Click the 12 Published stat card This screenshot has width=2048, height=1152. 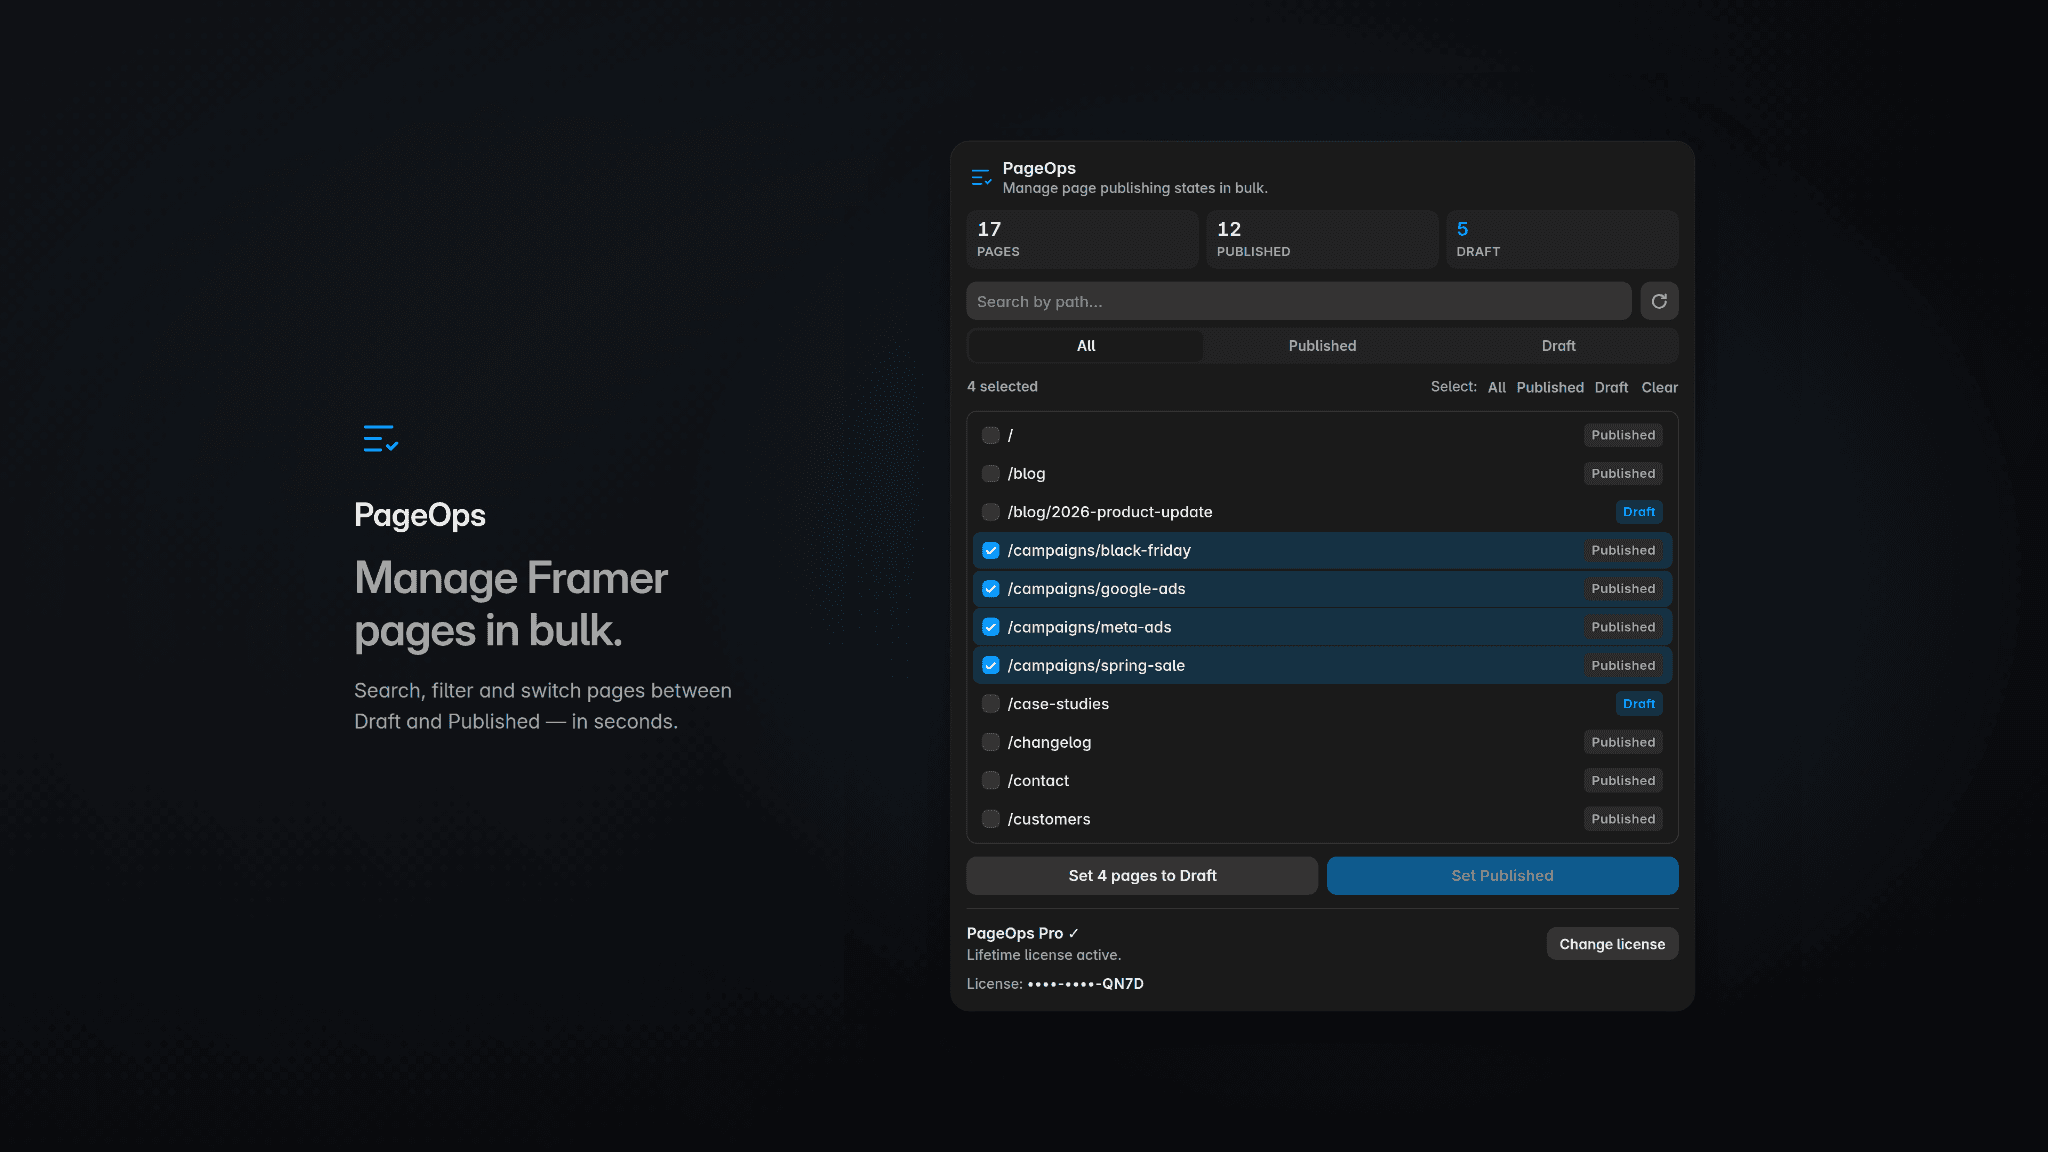(1322, 239)
